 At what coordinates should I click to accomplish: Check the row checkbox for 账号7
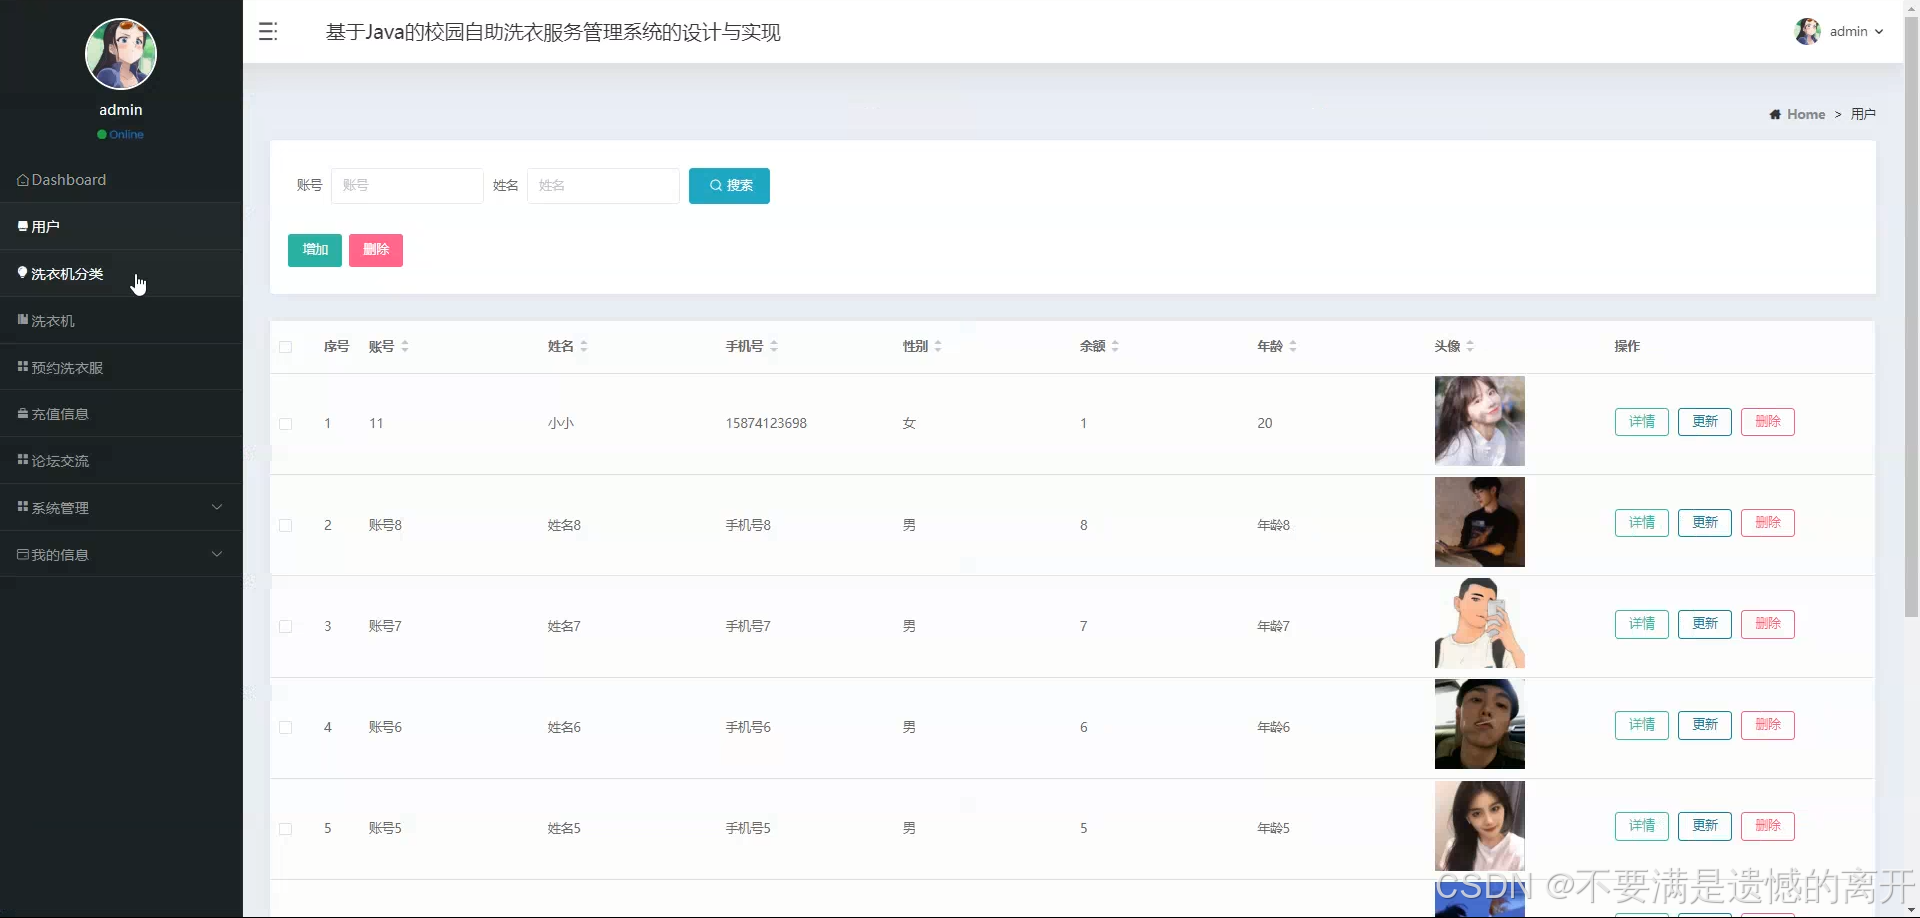point(286,627)
